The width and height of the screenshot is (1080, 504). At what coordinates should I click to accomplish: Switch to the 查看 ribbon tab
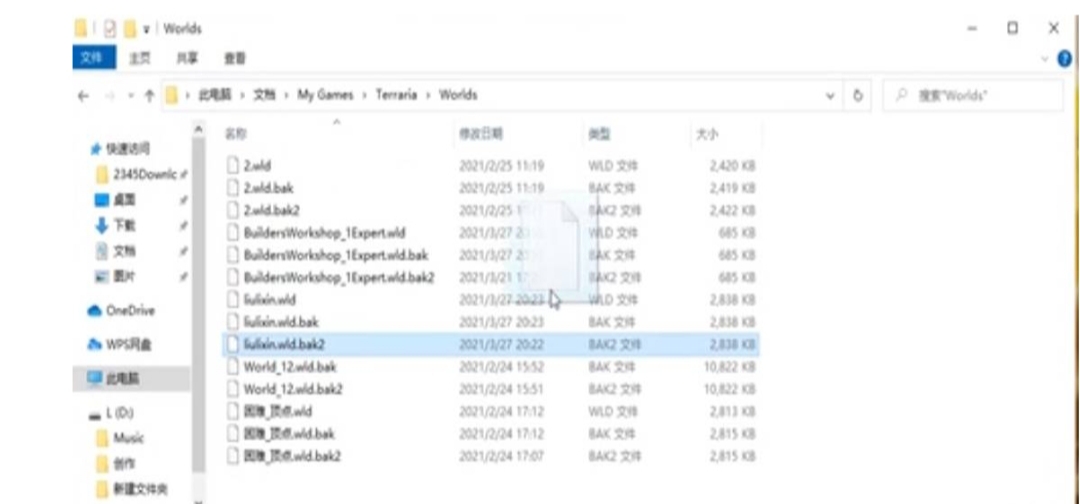coord(235,59)
